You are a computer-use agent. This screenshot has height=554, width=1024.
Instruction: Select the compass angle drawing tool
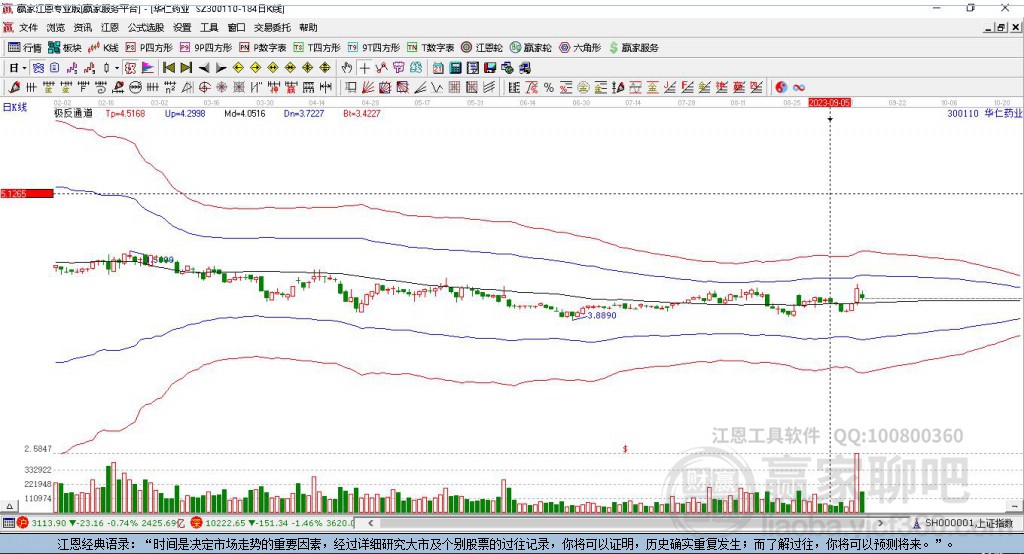[187, 88]
